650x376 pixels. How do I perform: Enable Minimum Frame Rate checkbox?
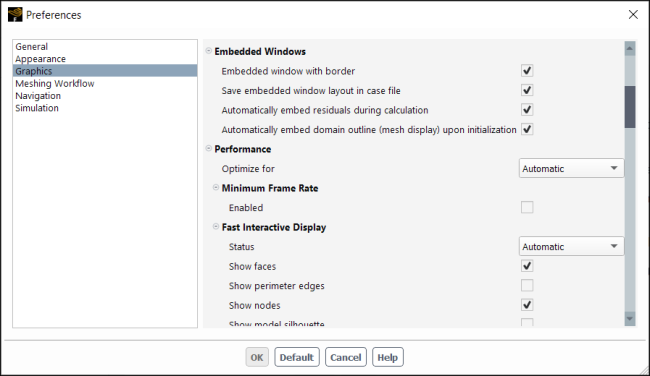527,207
